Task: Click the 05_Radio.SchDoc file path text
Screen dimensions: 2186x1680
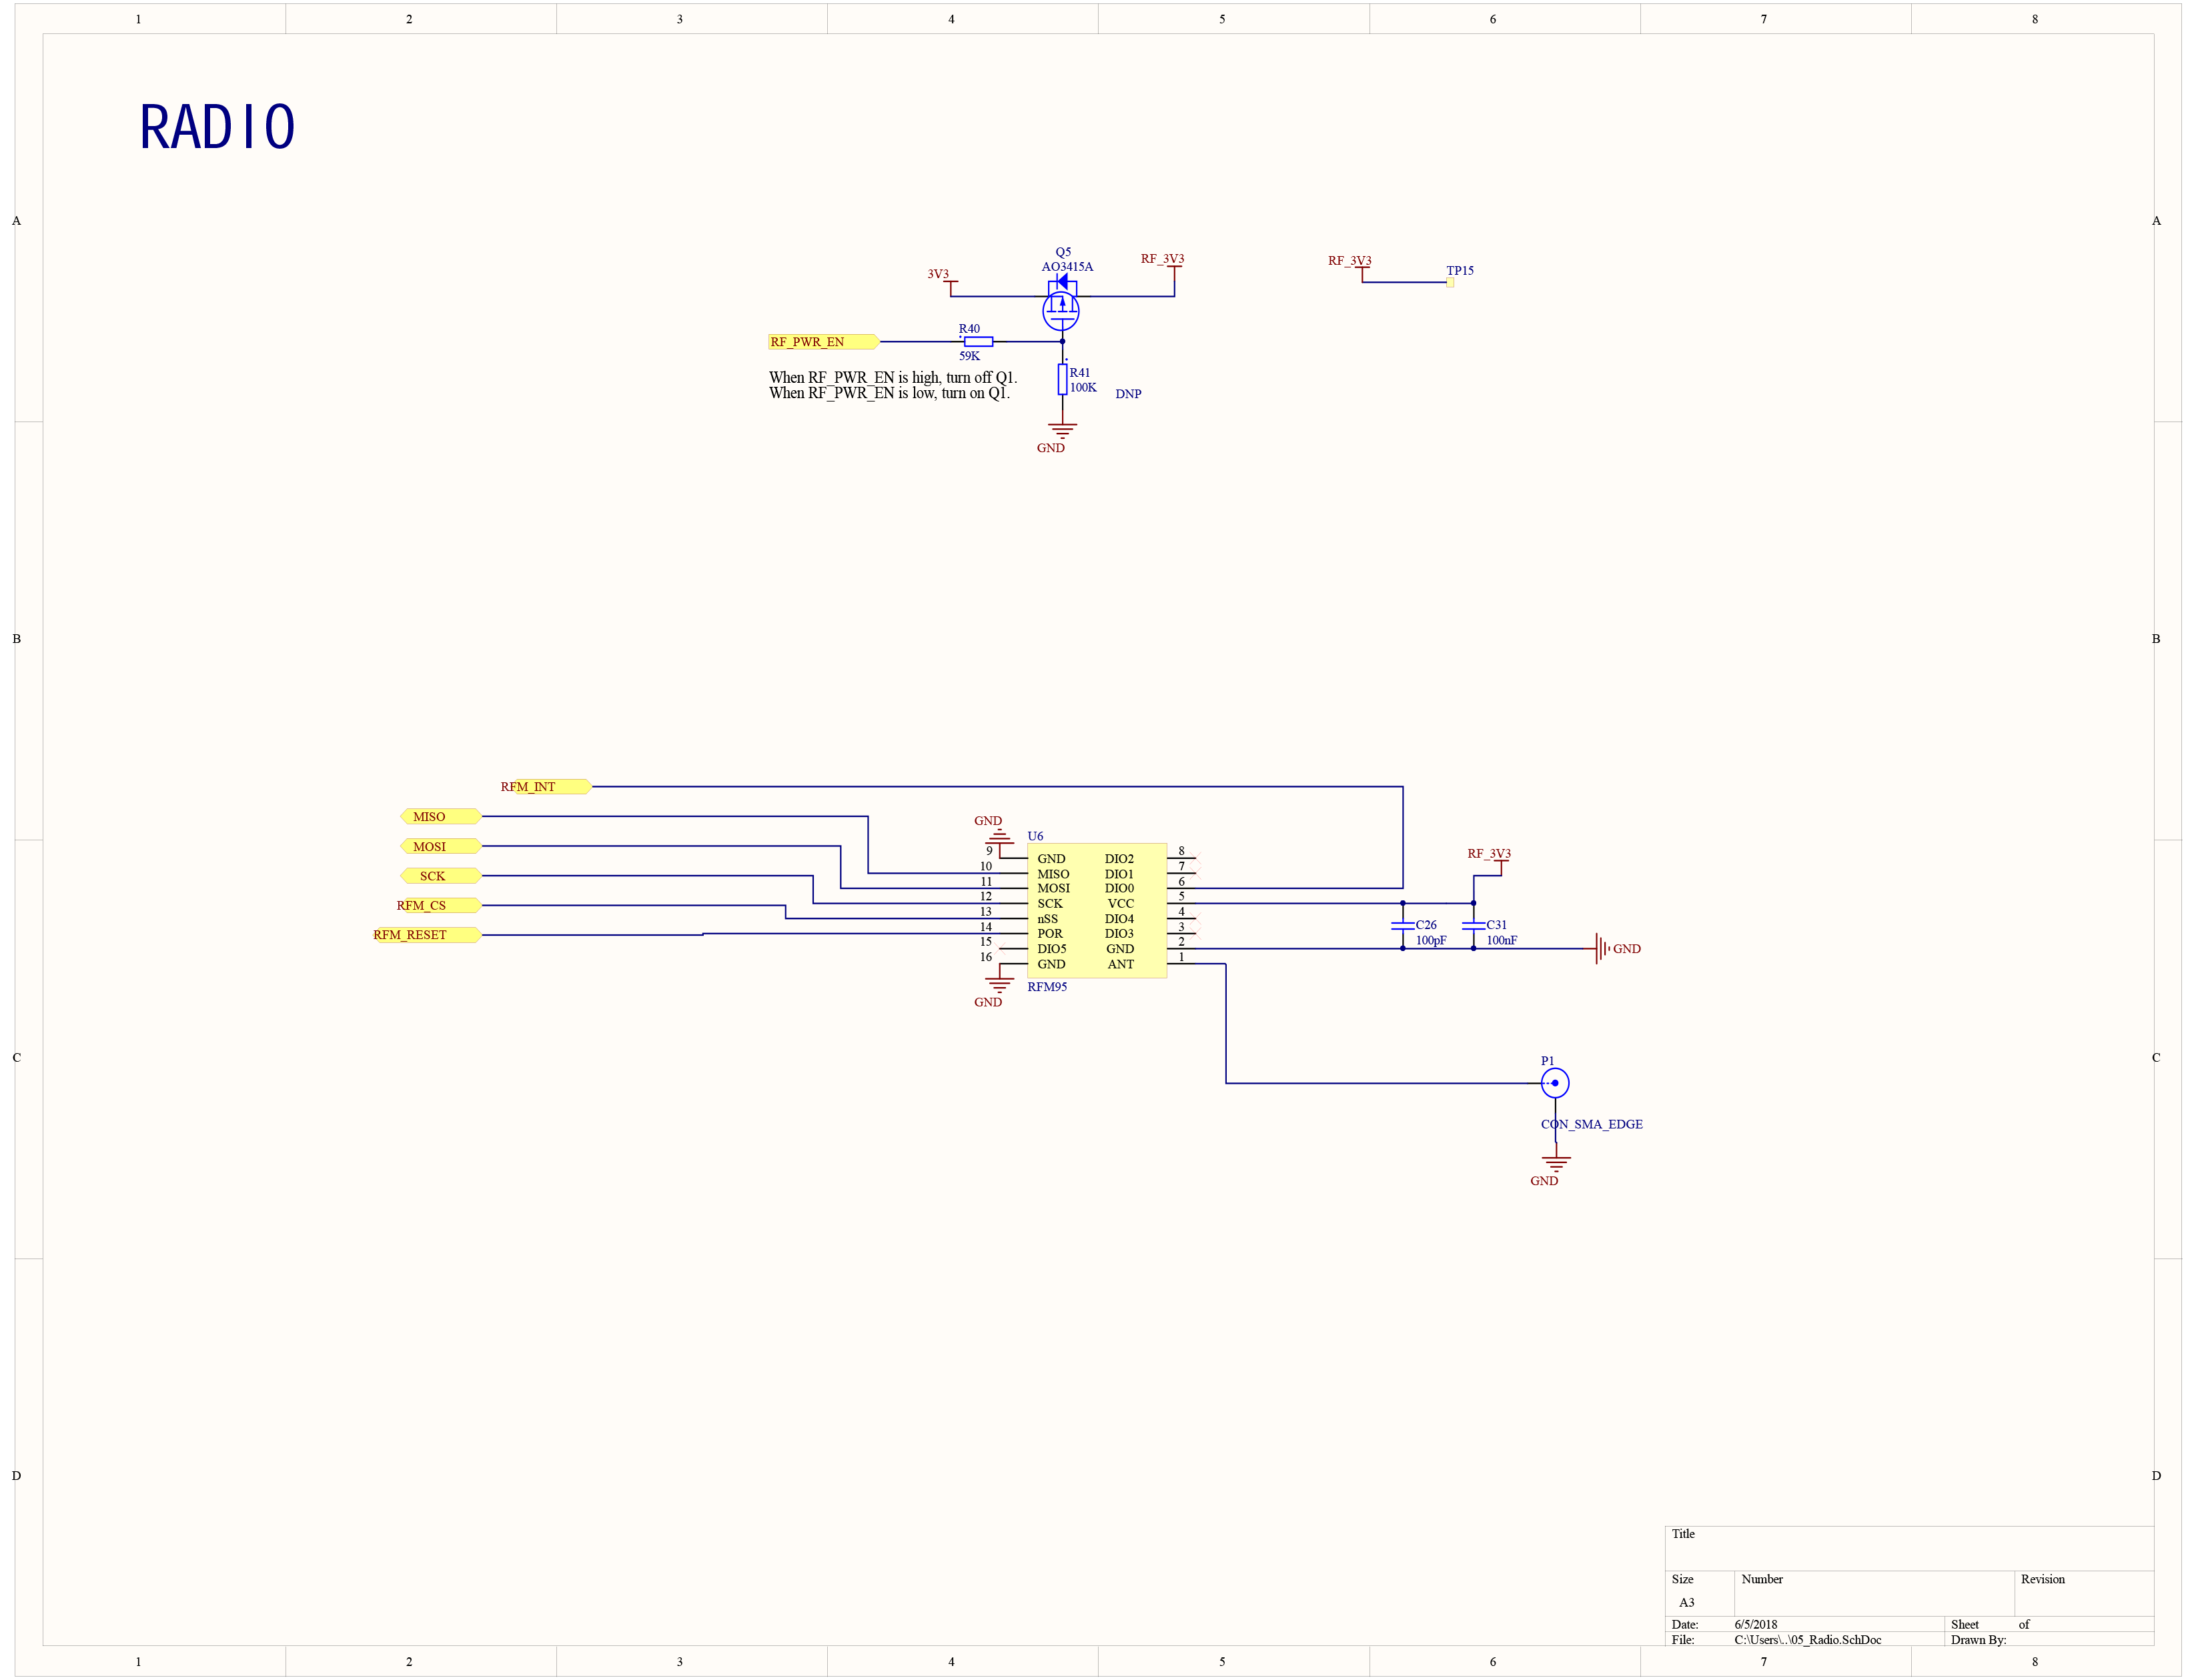Action: (x=1807, y=1640)
